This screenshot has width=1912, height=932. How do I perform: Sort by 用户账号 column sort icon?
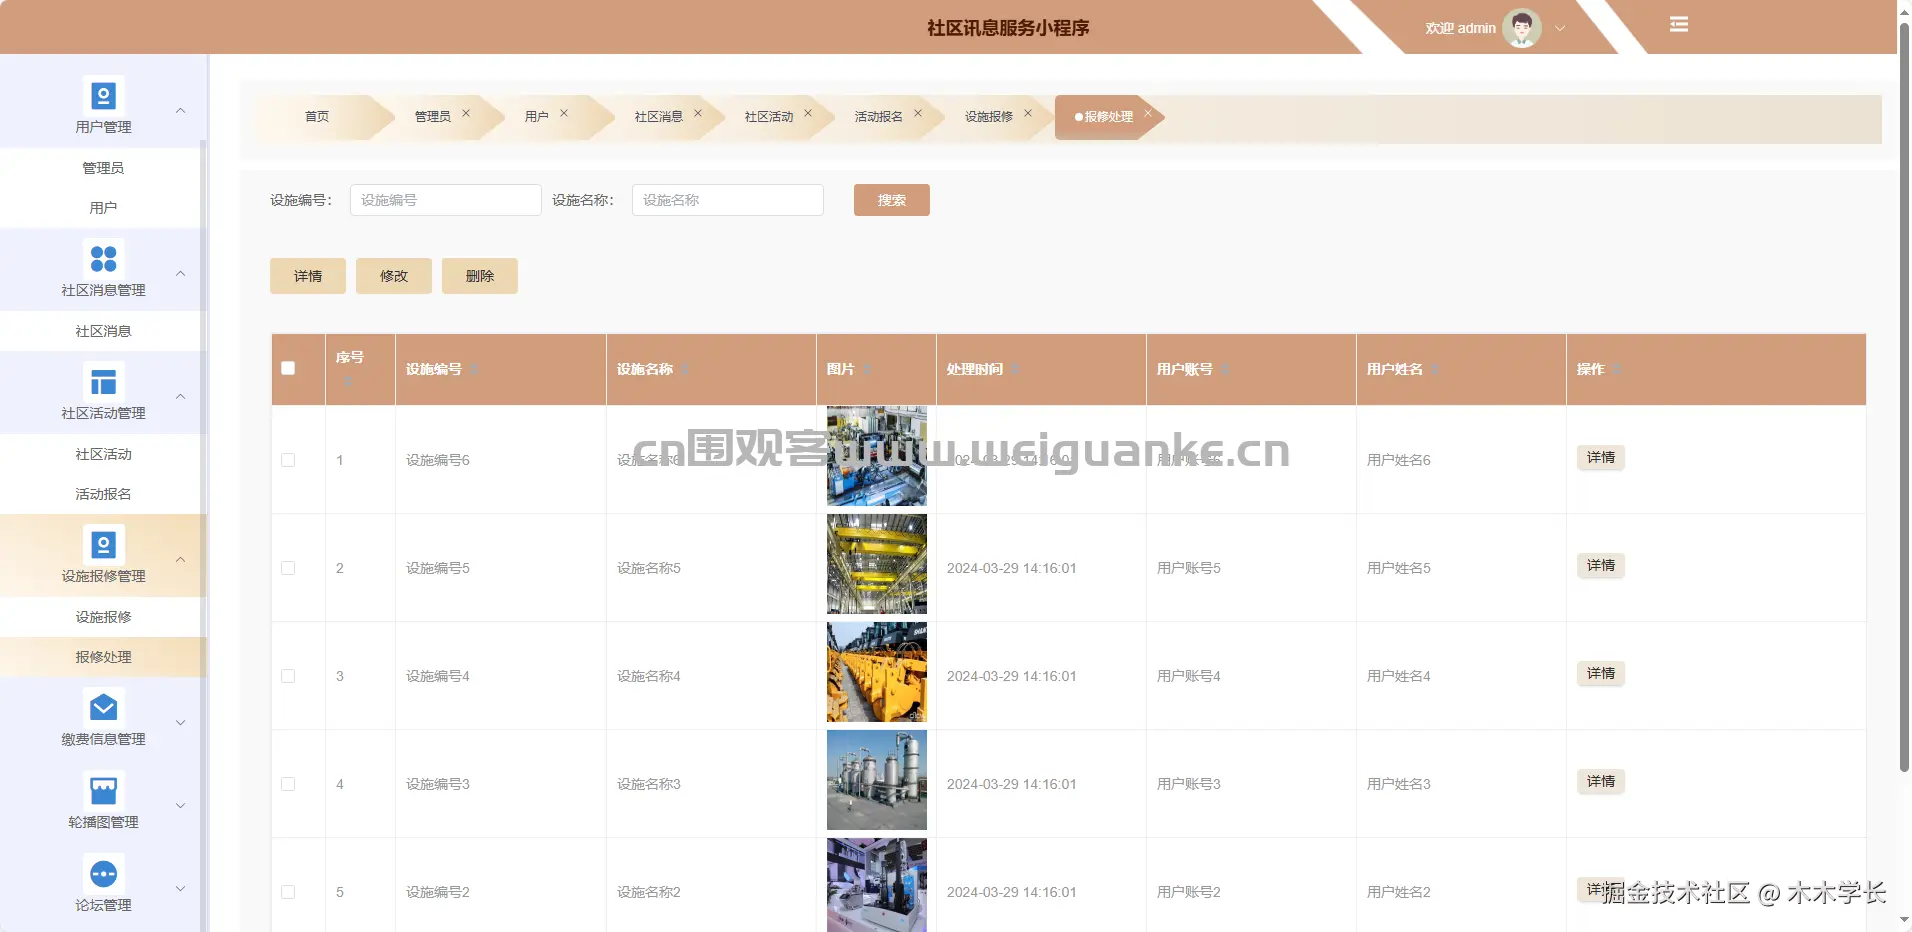coord(1225,370)
